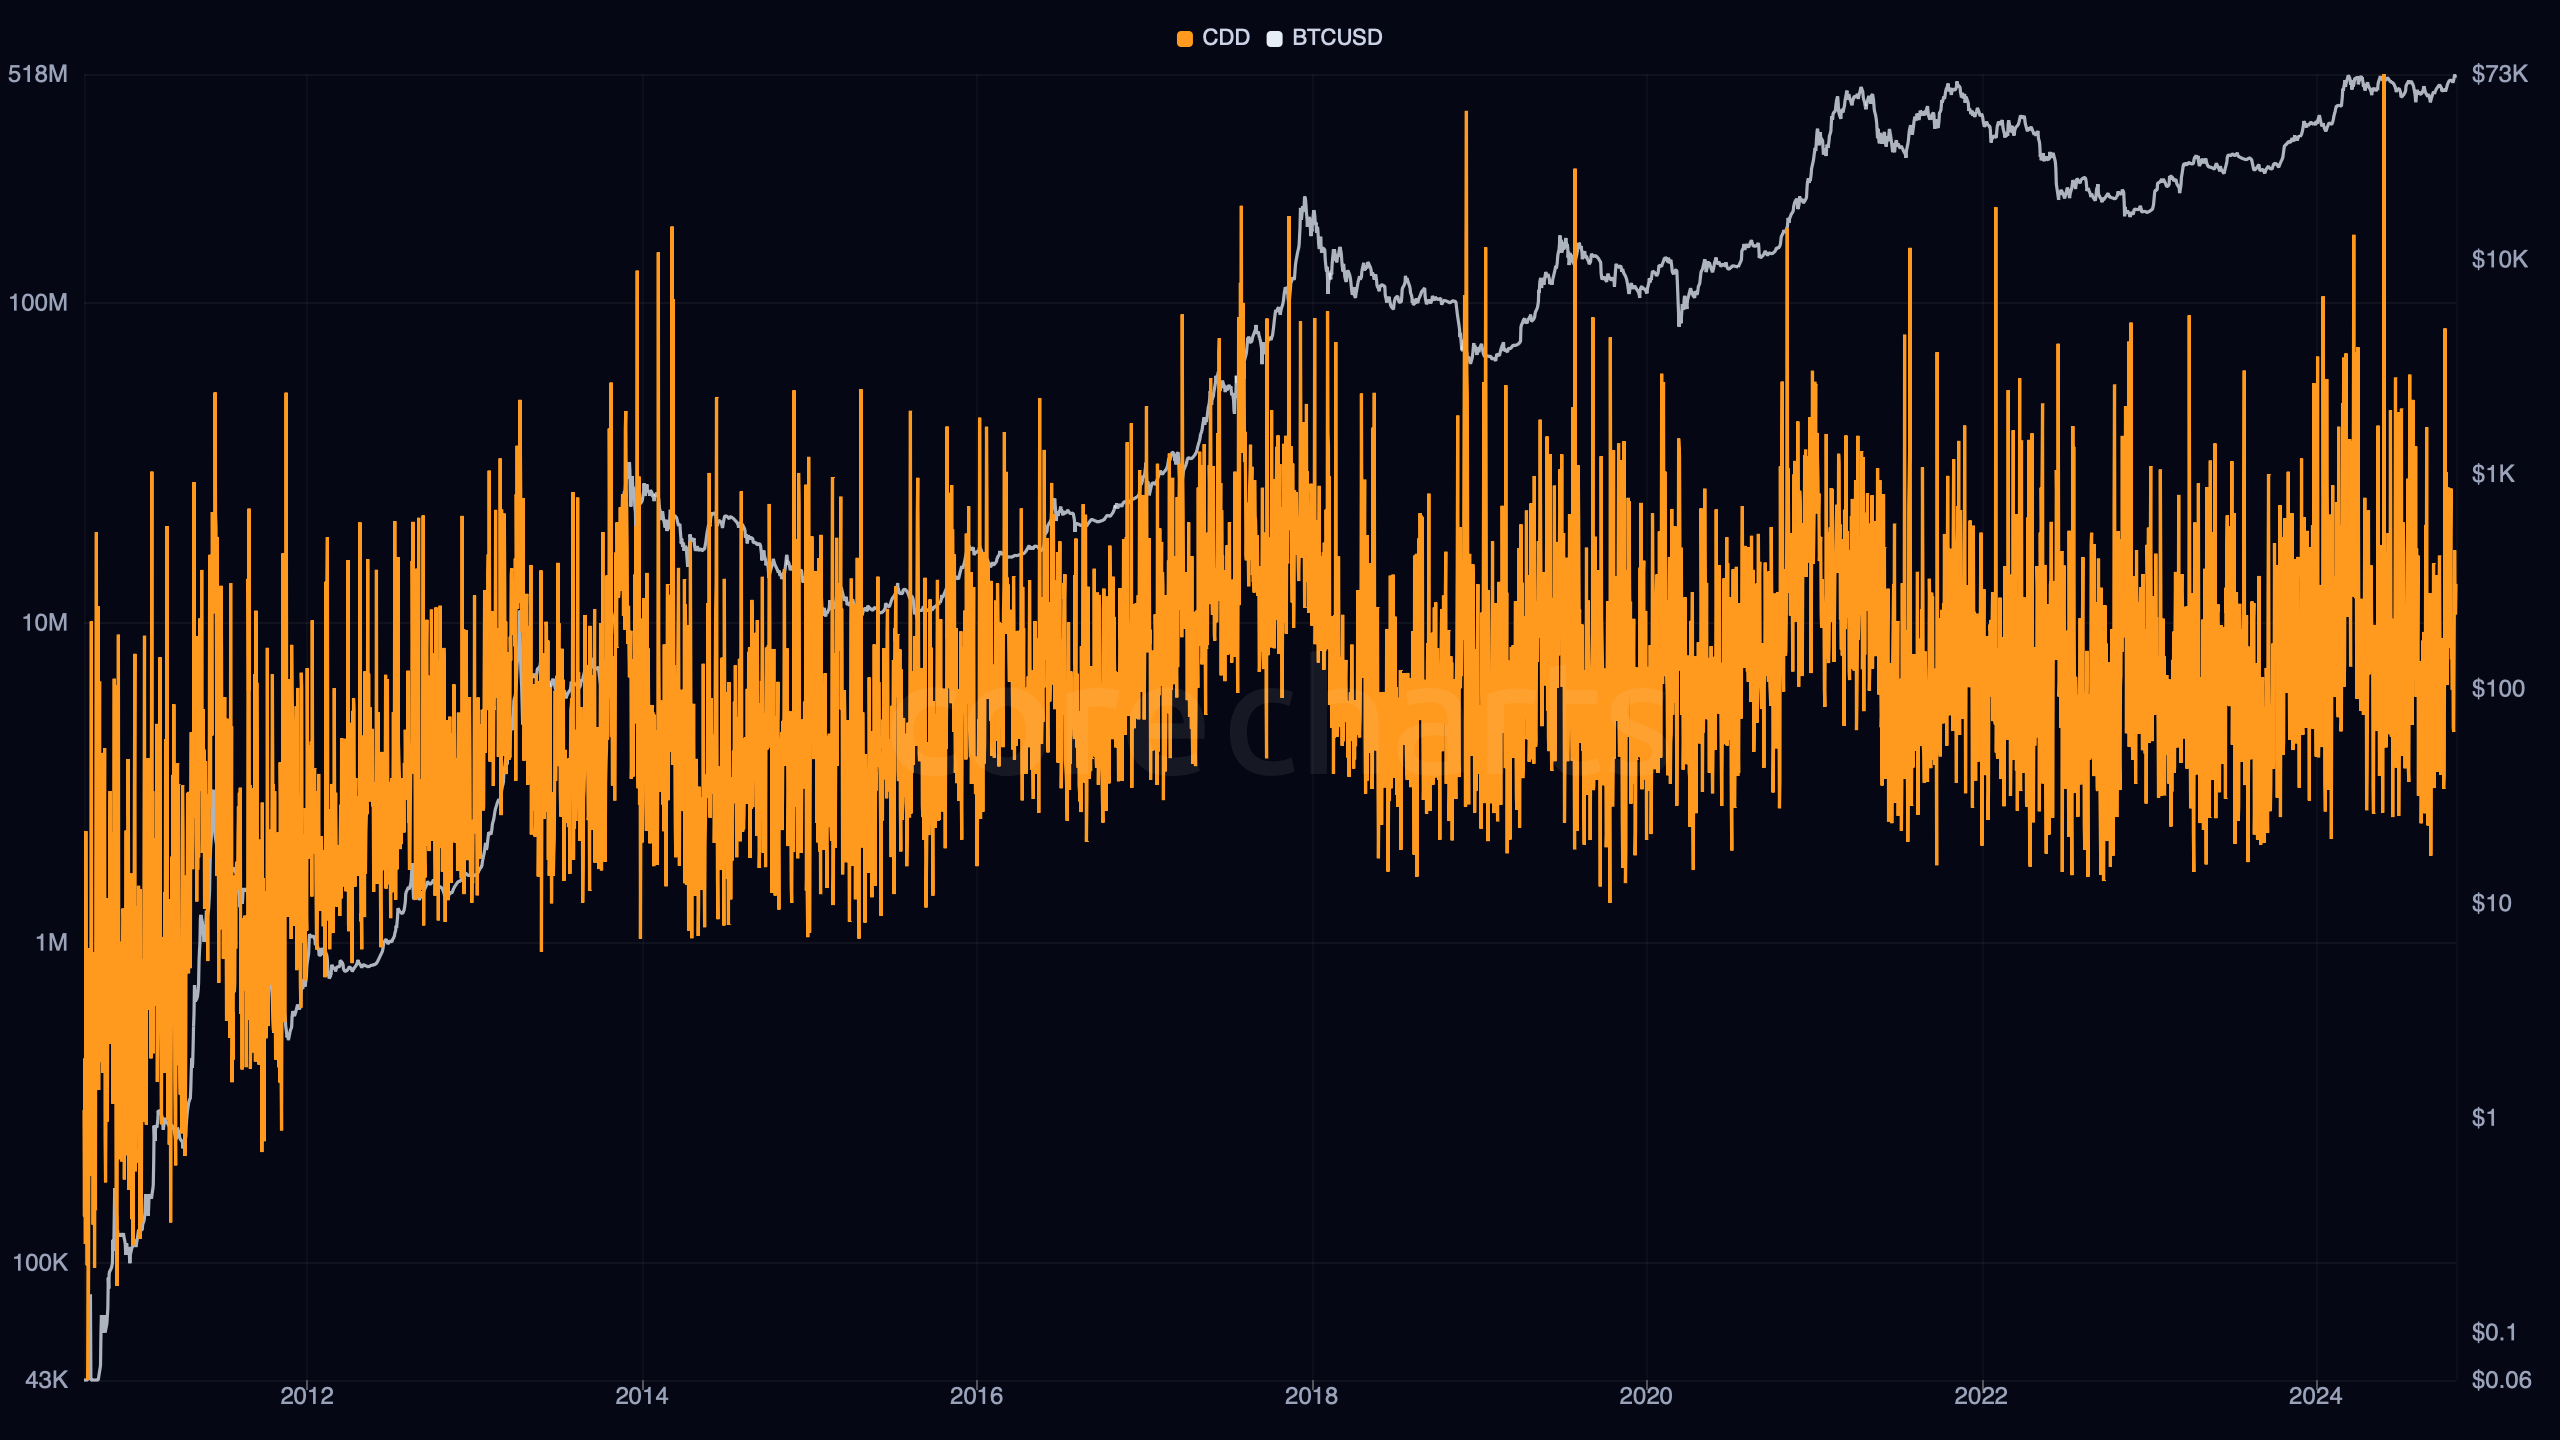Click the 2018 x-axis label
The height and width of the screenshot is (1440, 2560).
click(1311, 1396)
